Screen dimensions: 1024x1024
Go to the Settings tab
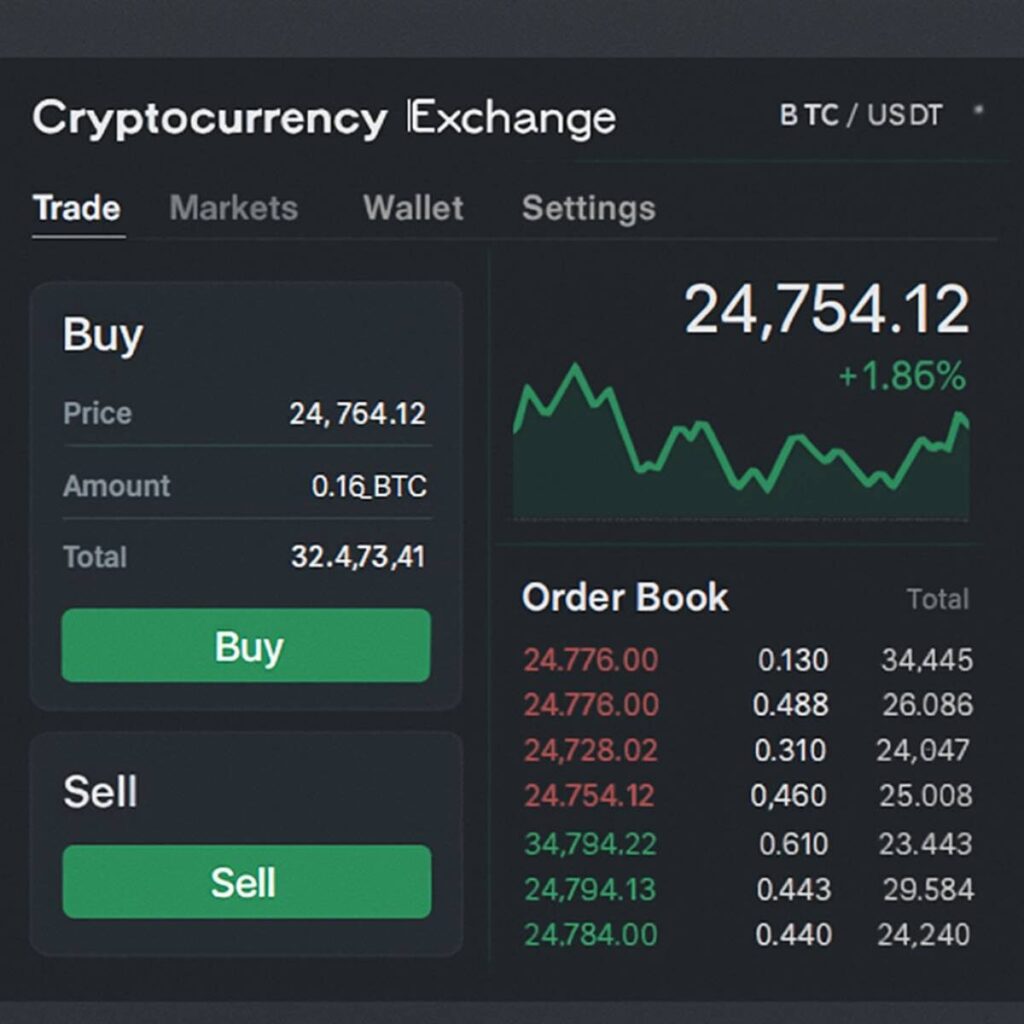tap(588, 208)
